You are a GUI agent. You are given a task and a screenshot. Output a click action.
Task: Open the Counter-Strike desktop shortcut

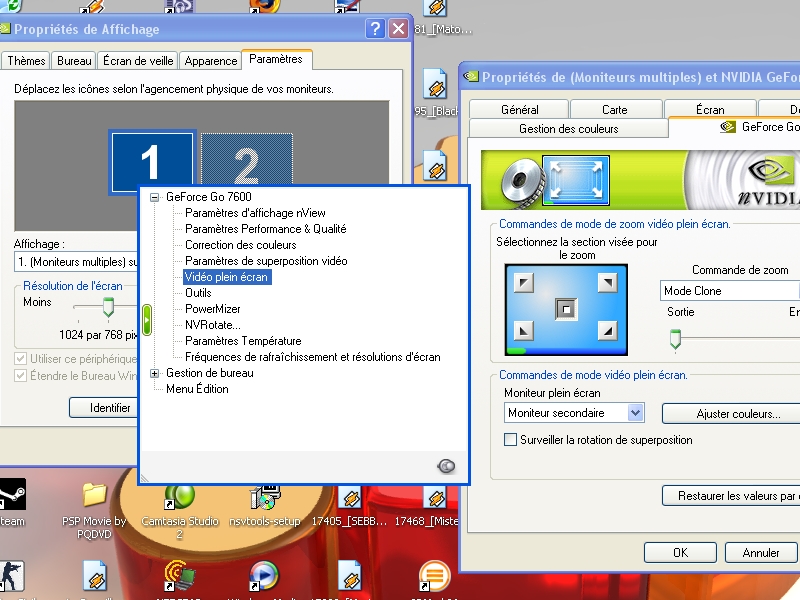[x=12, y=580]
